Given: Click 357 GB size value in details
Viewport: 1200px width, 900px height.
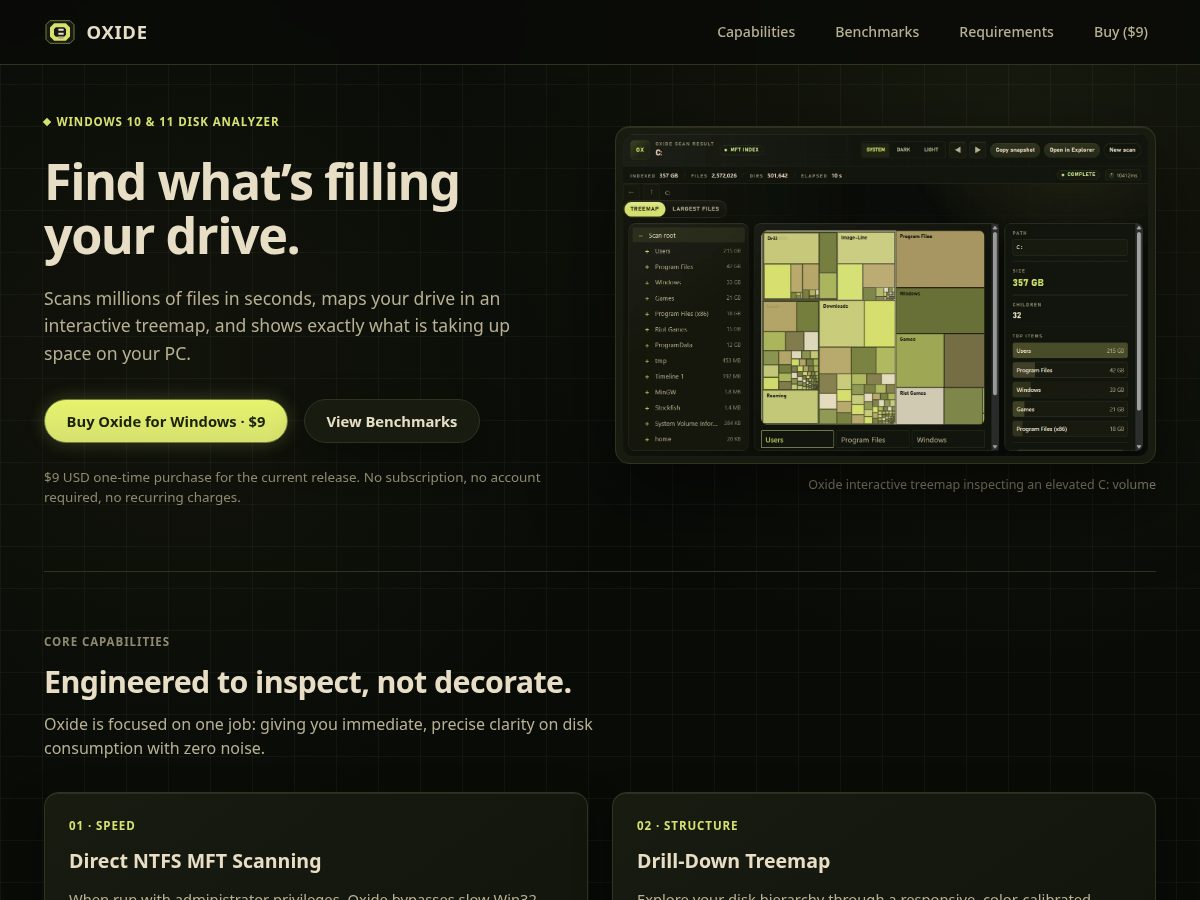Looking at the screenshot, I should 1028,283.
